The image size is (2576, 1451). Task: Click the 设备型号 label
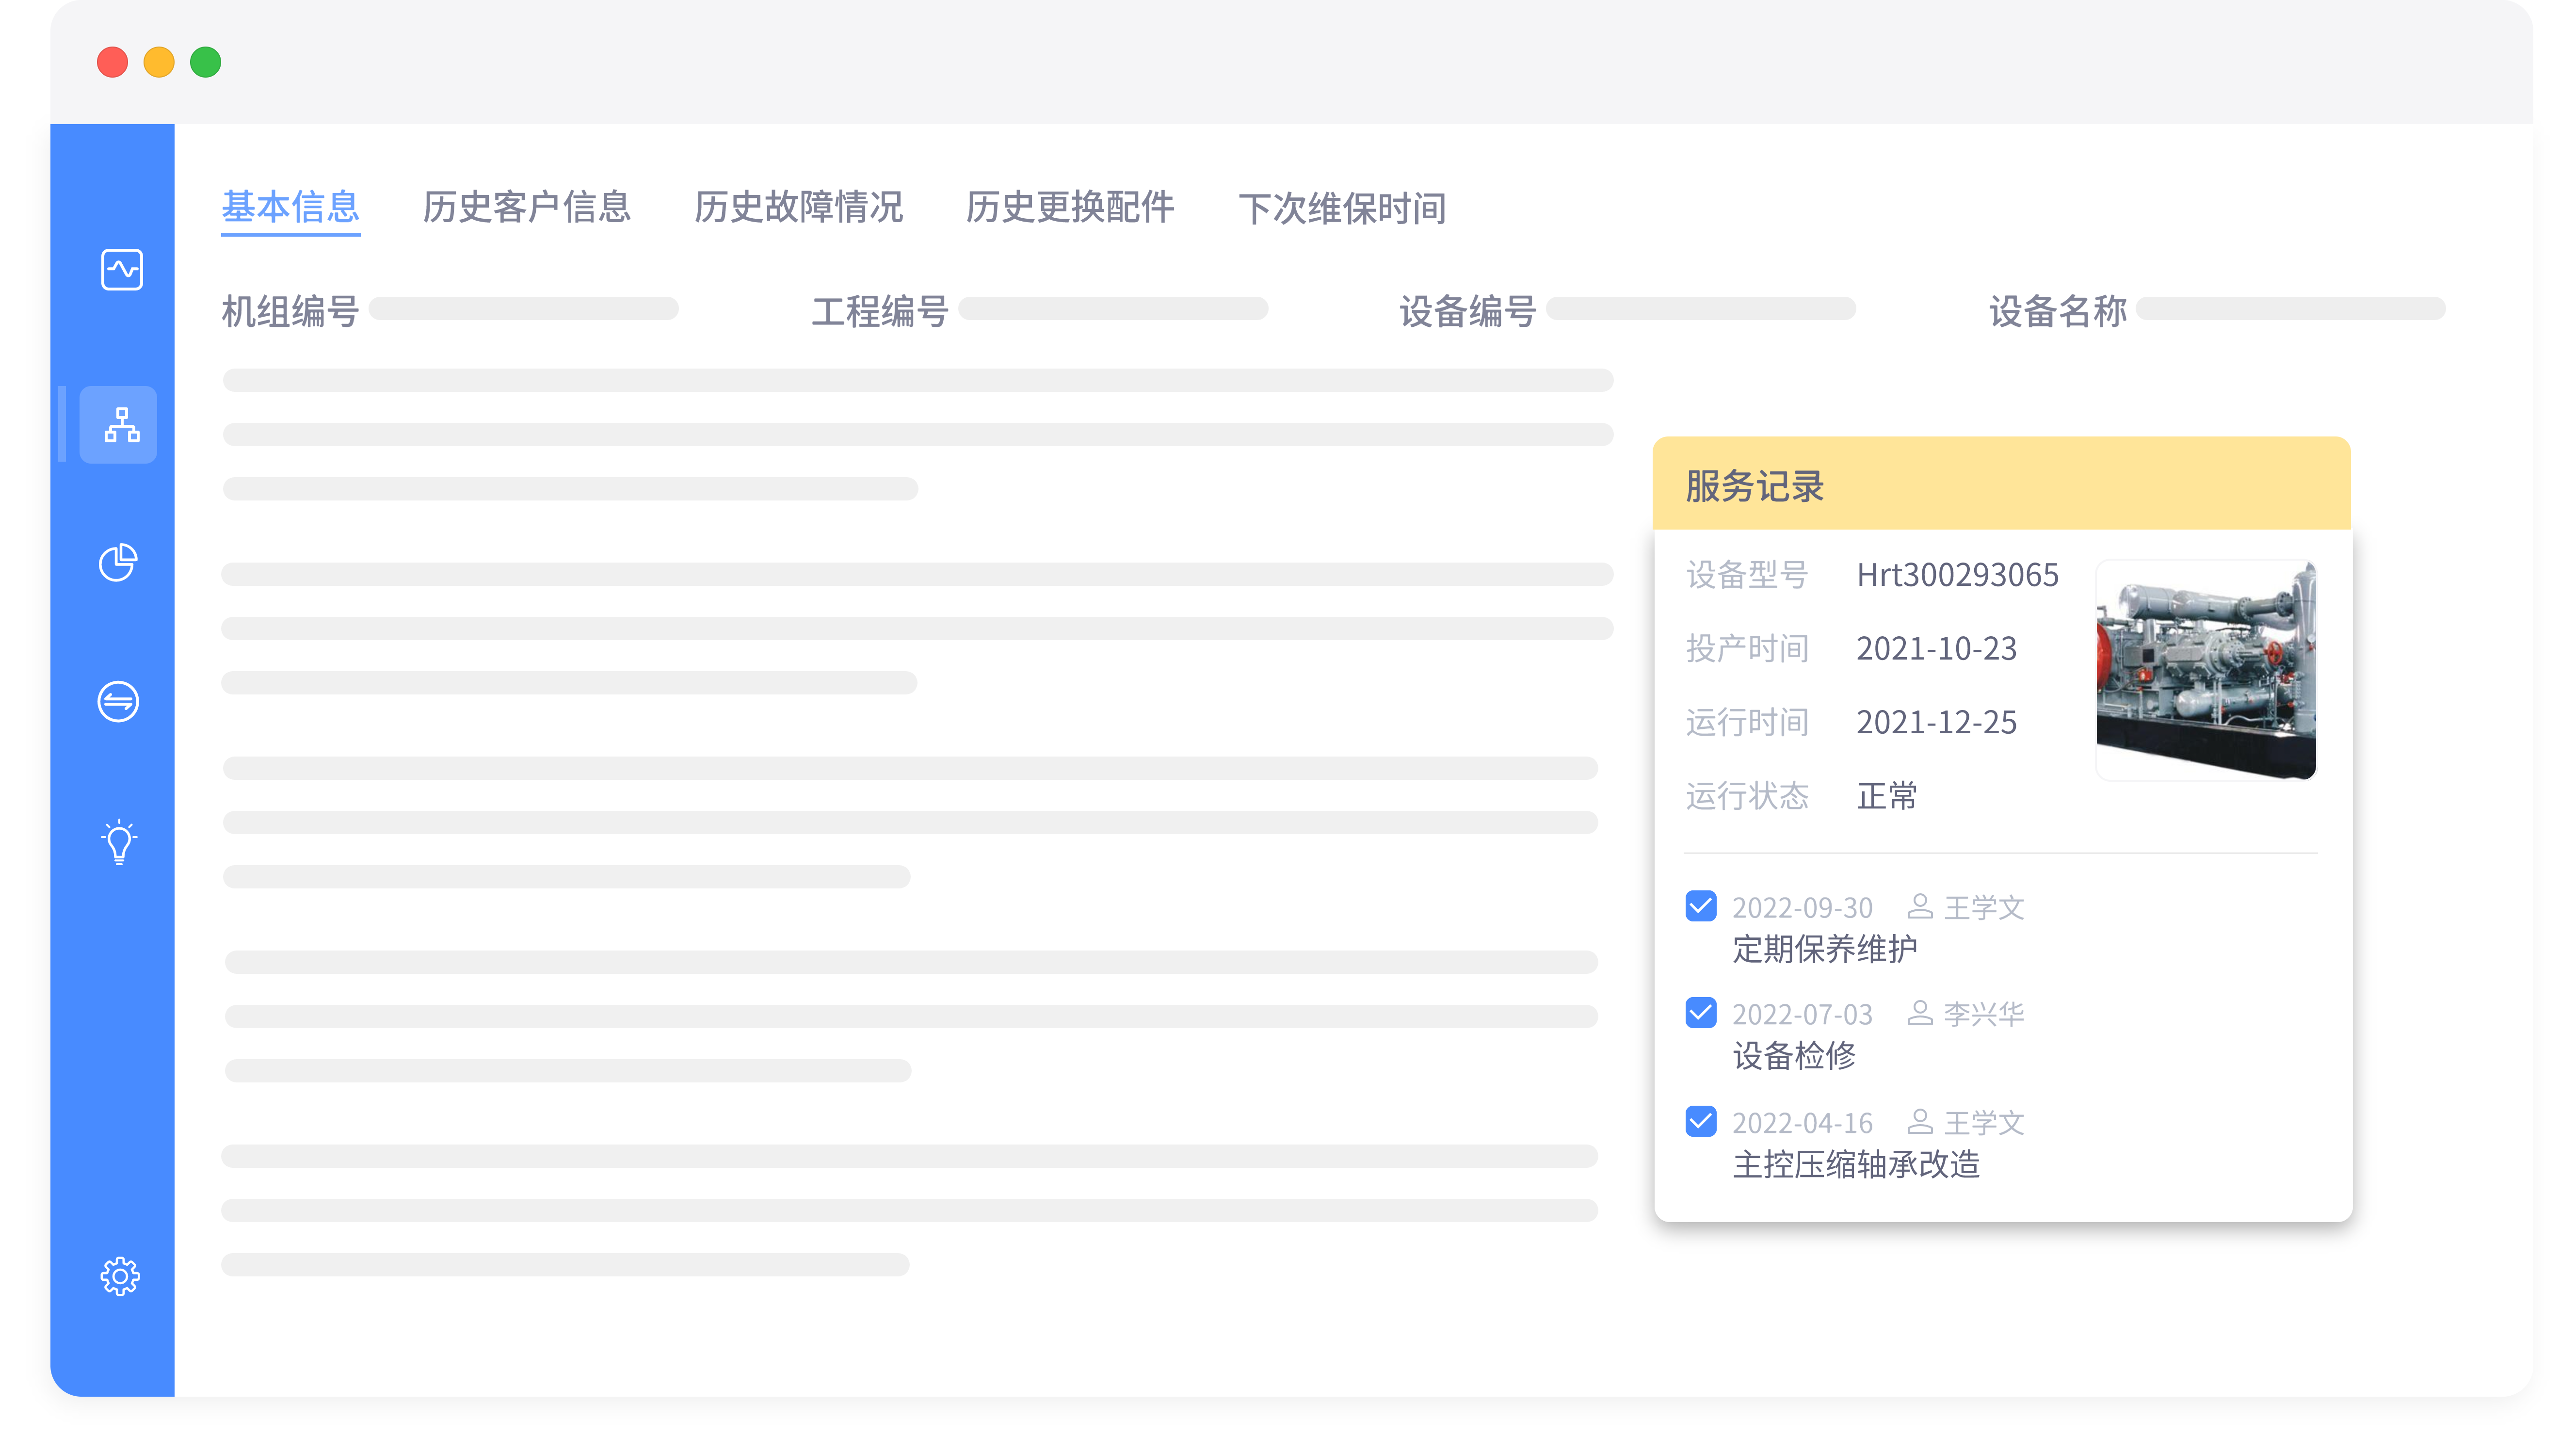(x=1747, y=574)
